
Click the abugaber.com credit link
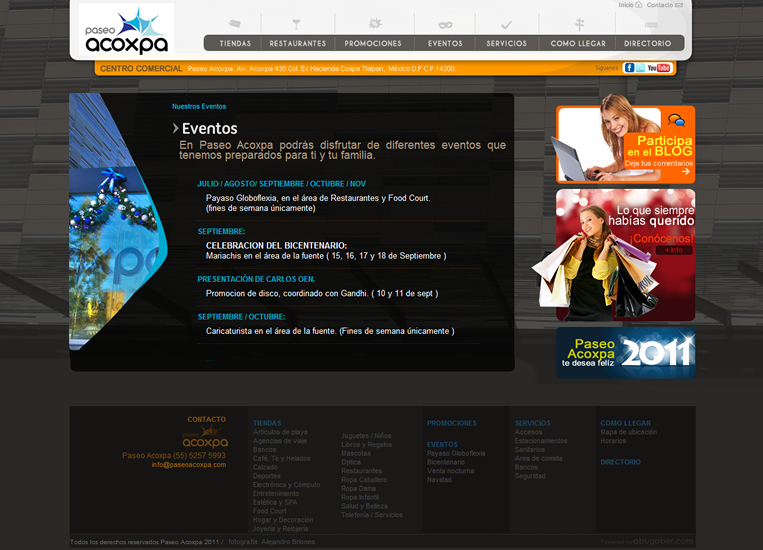(663, 541)
